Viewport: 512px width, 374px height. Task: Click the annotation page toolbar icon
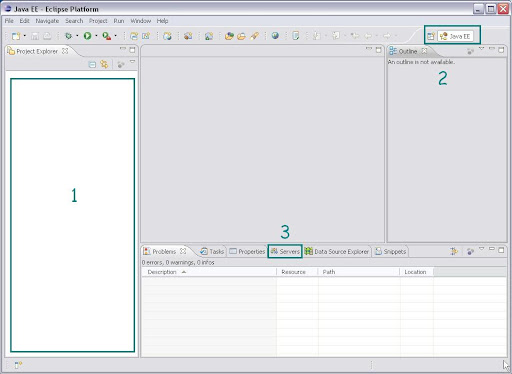coord(296,36)
